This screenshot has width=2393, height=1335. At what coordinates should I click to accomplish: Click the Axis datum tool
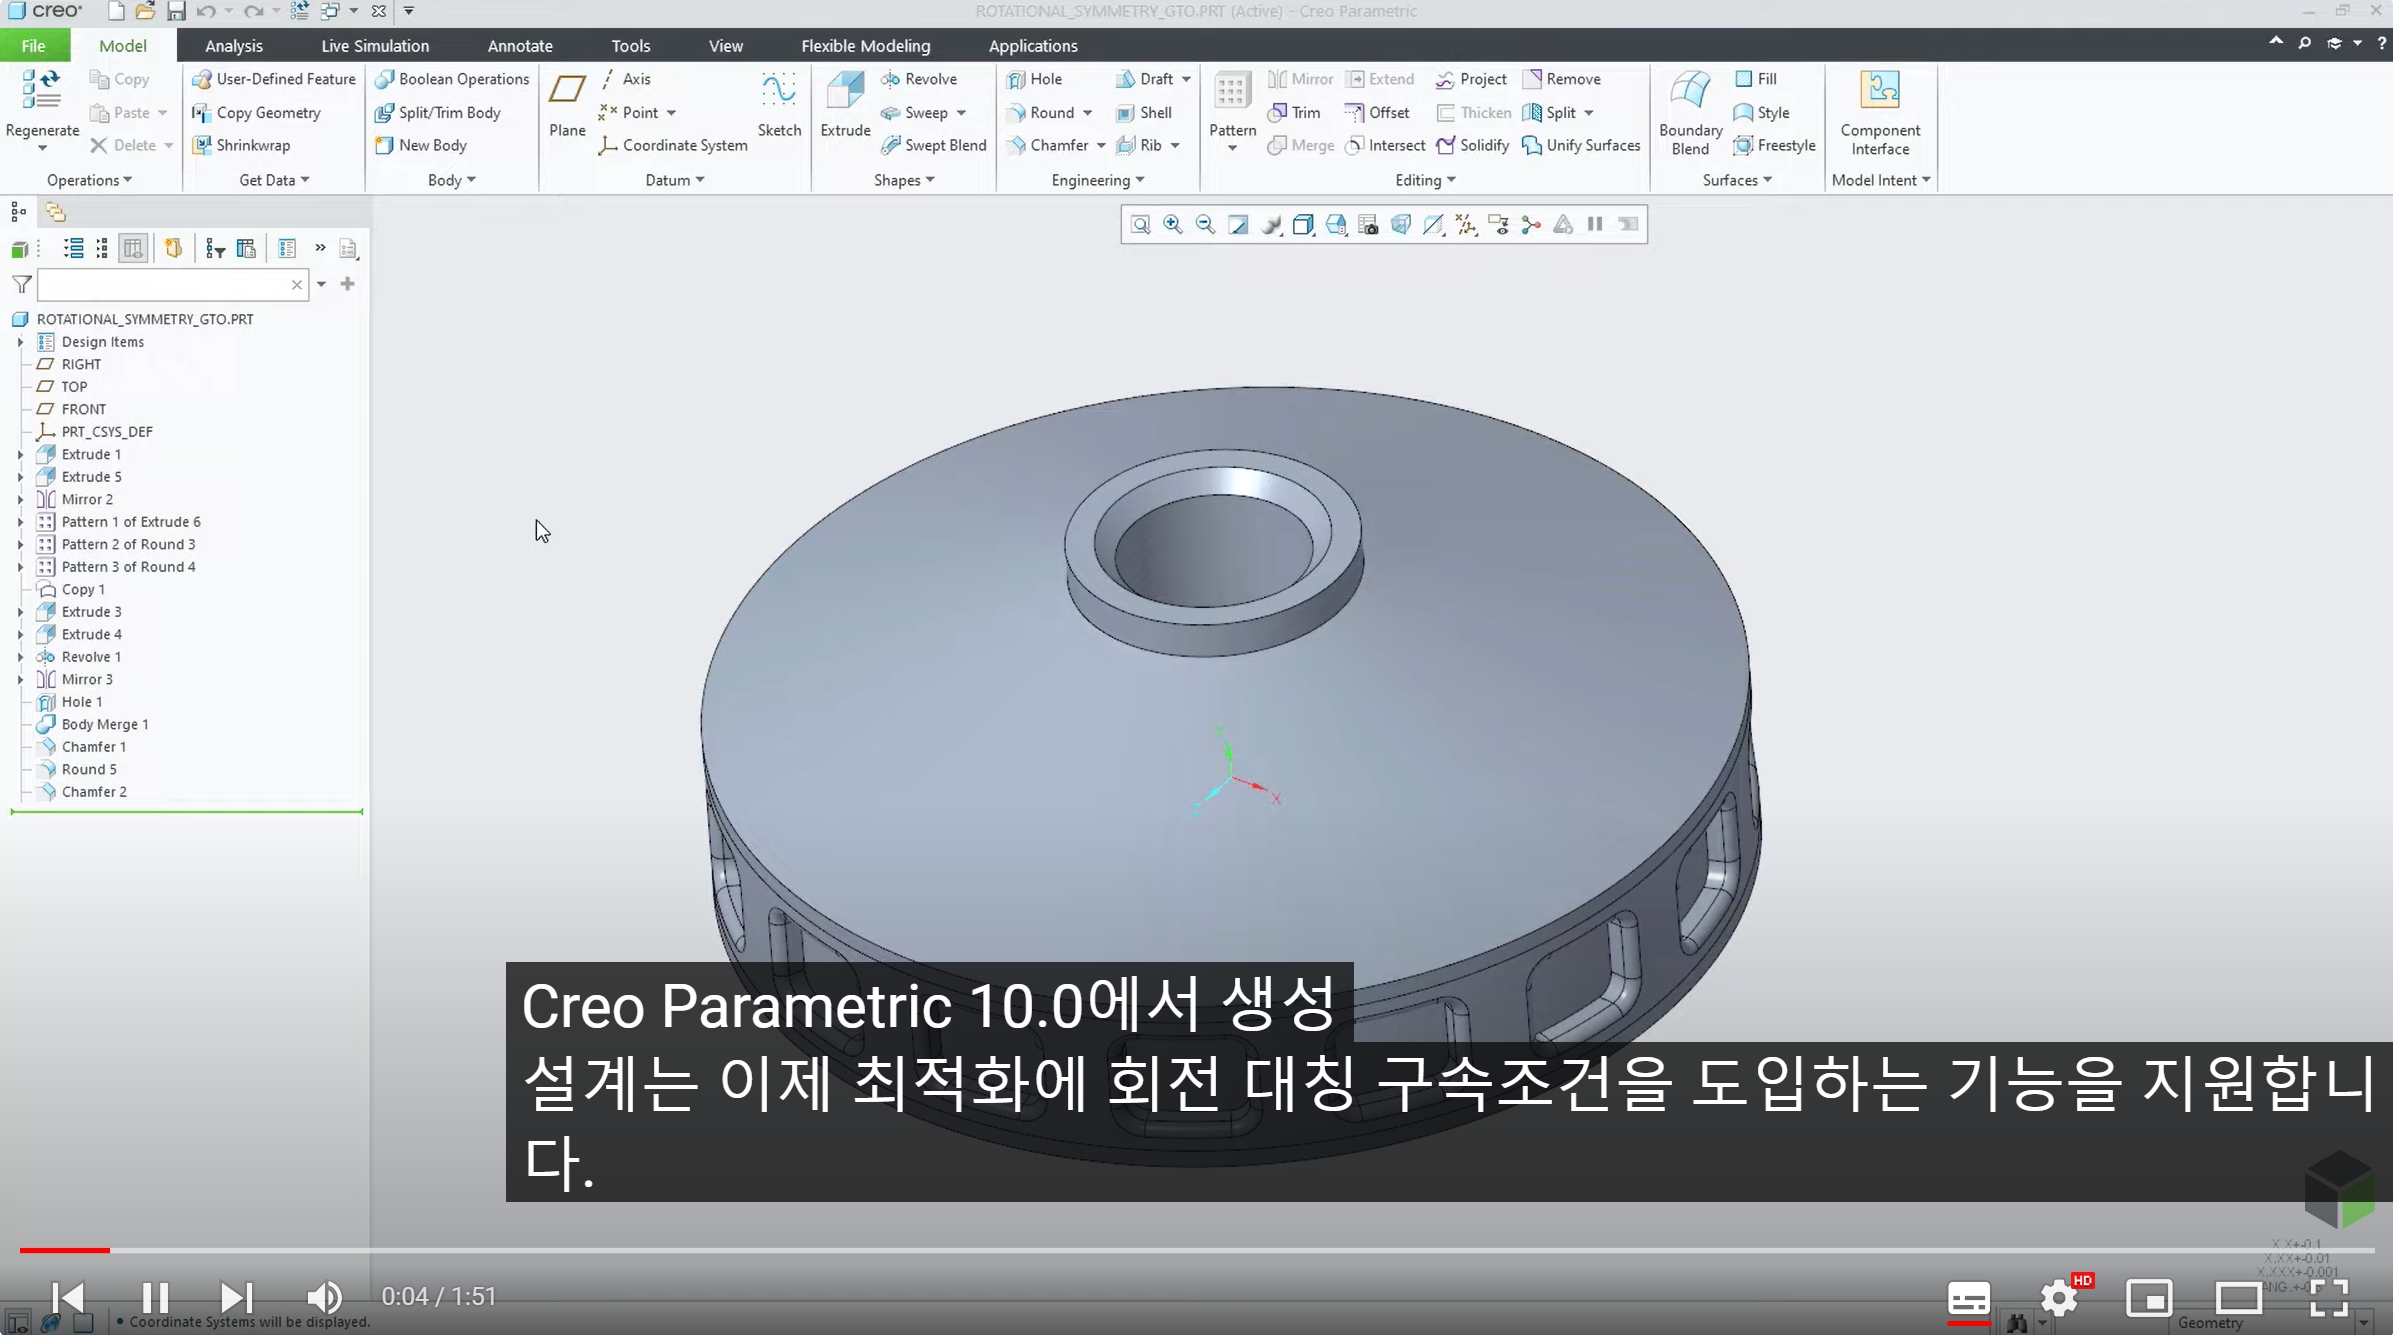tap(625, 79)
